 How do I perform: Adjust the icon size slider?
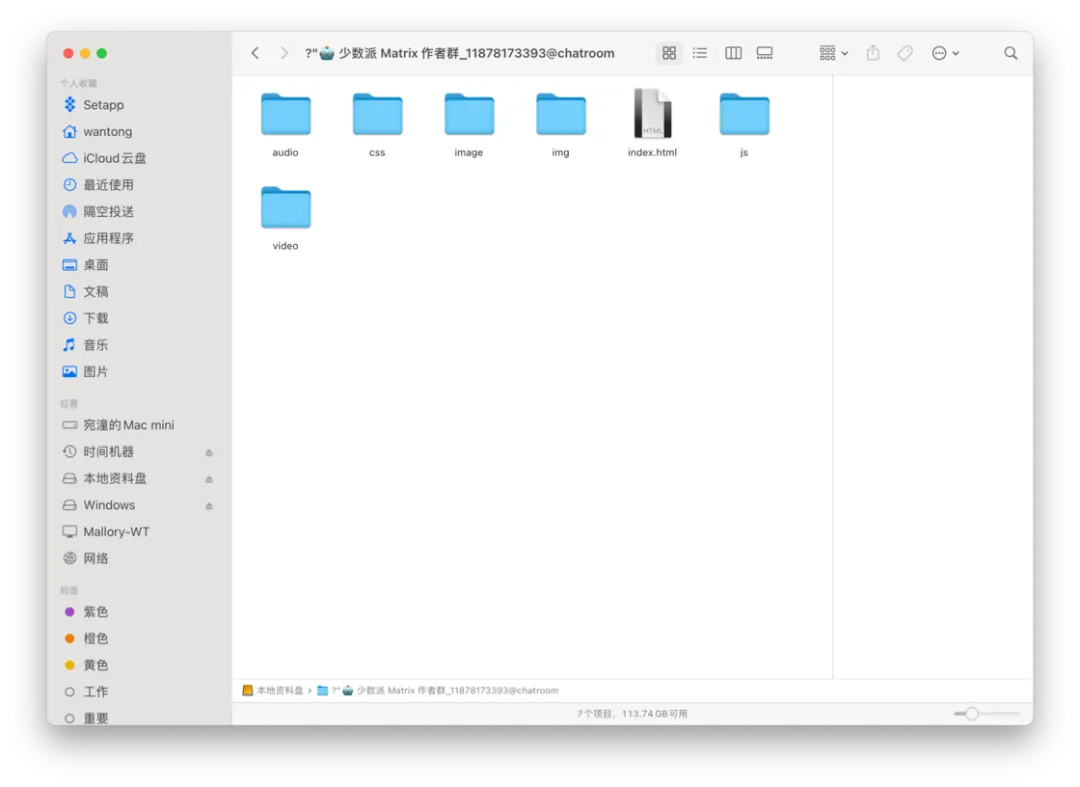coord(986,714)
